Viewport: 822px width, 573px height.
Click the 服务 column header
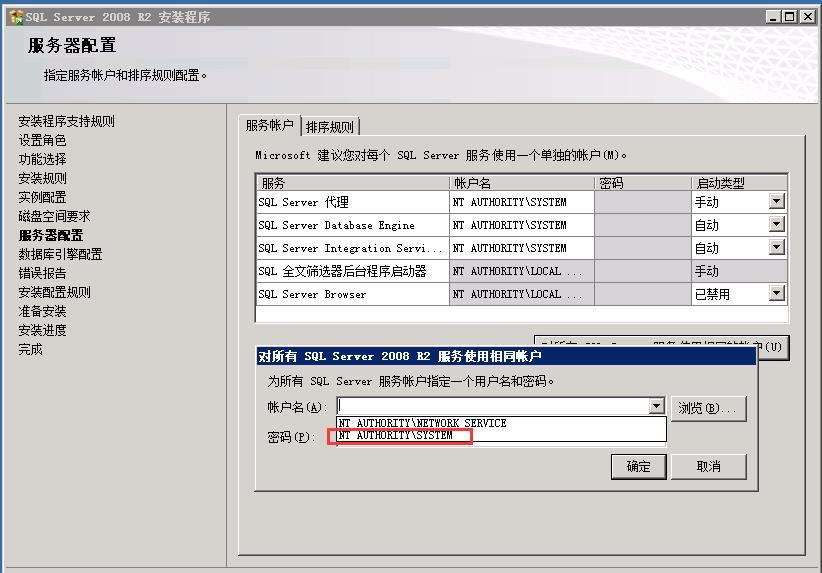tap(353, 183)
